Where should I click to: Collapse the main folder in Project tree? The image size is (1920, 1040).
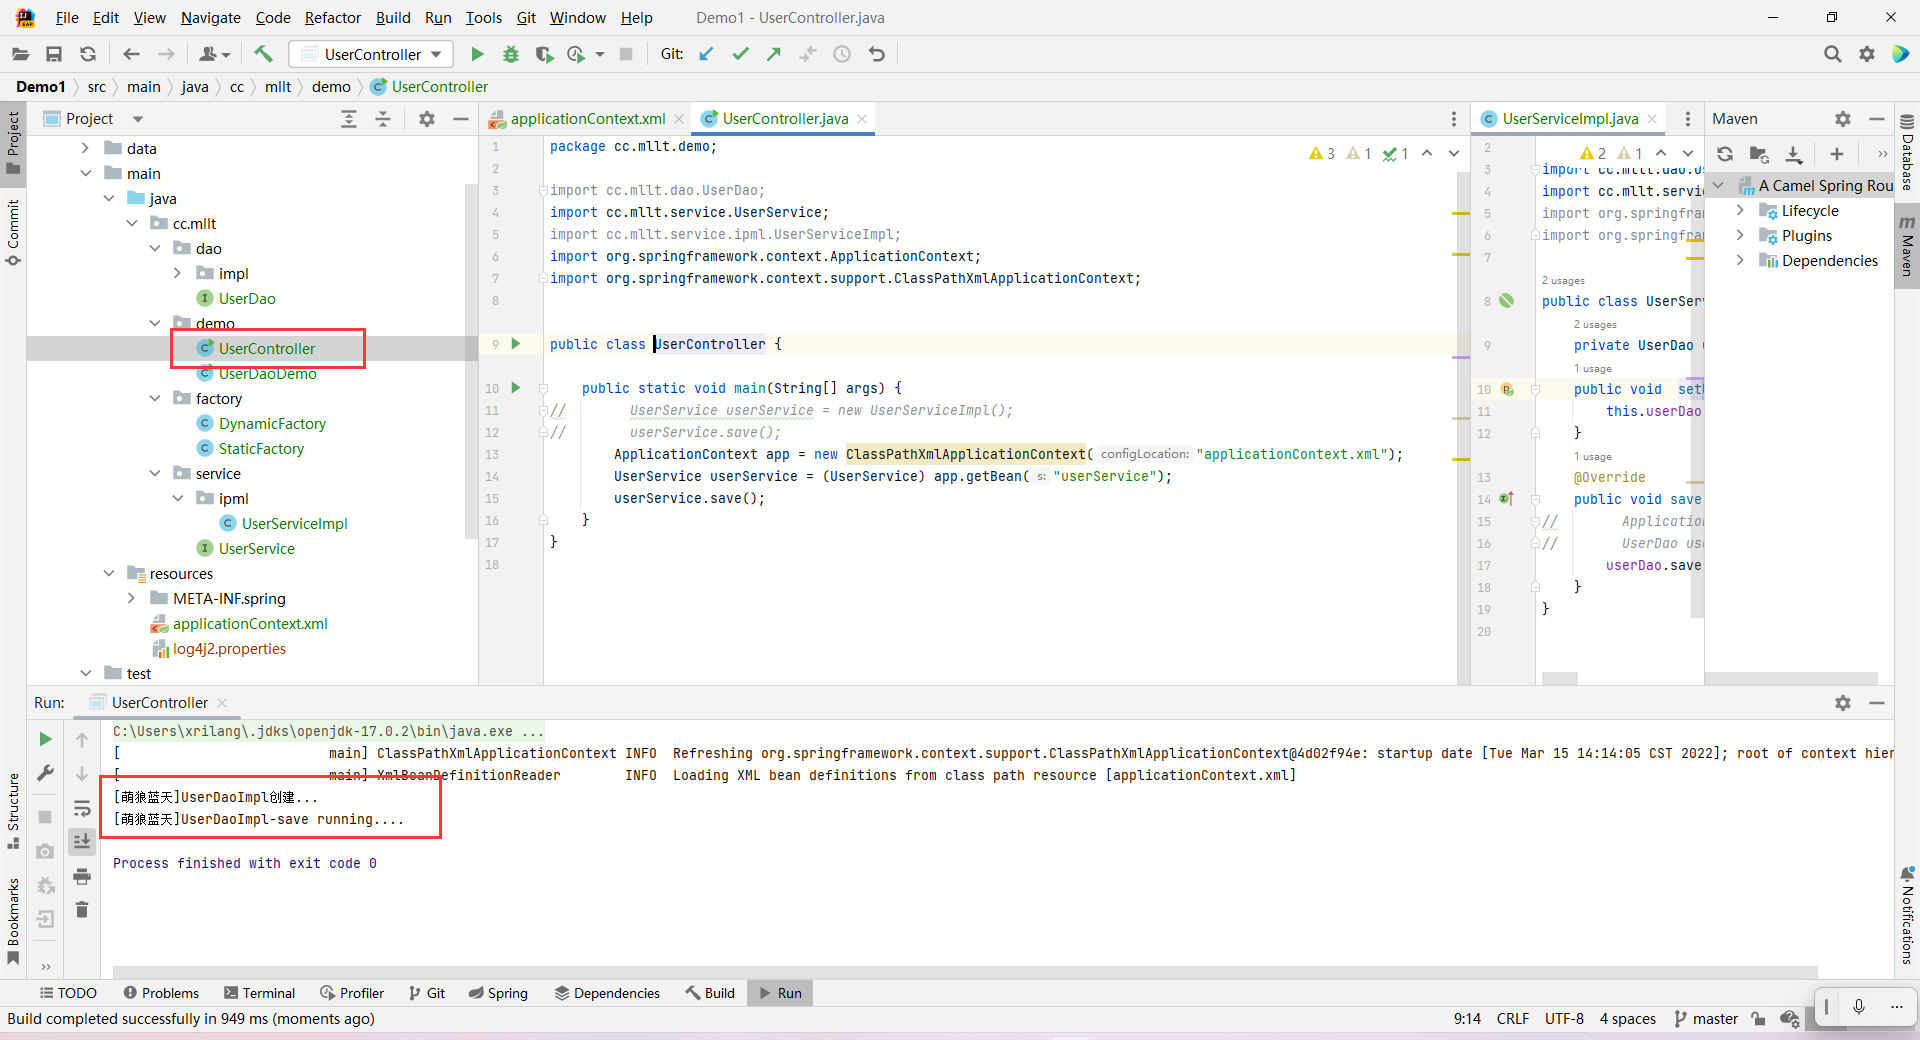86,173
